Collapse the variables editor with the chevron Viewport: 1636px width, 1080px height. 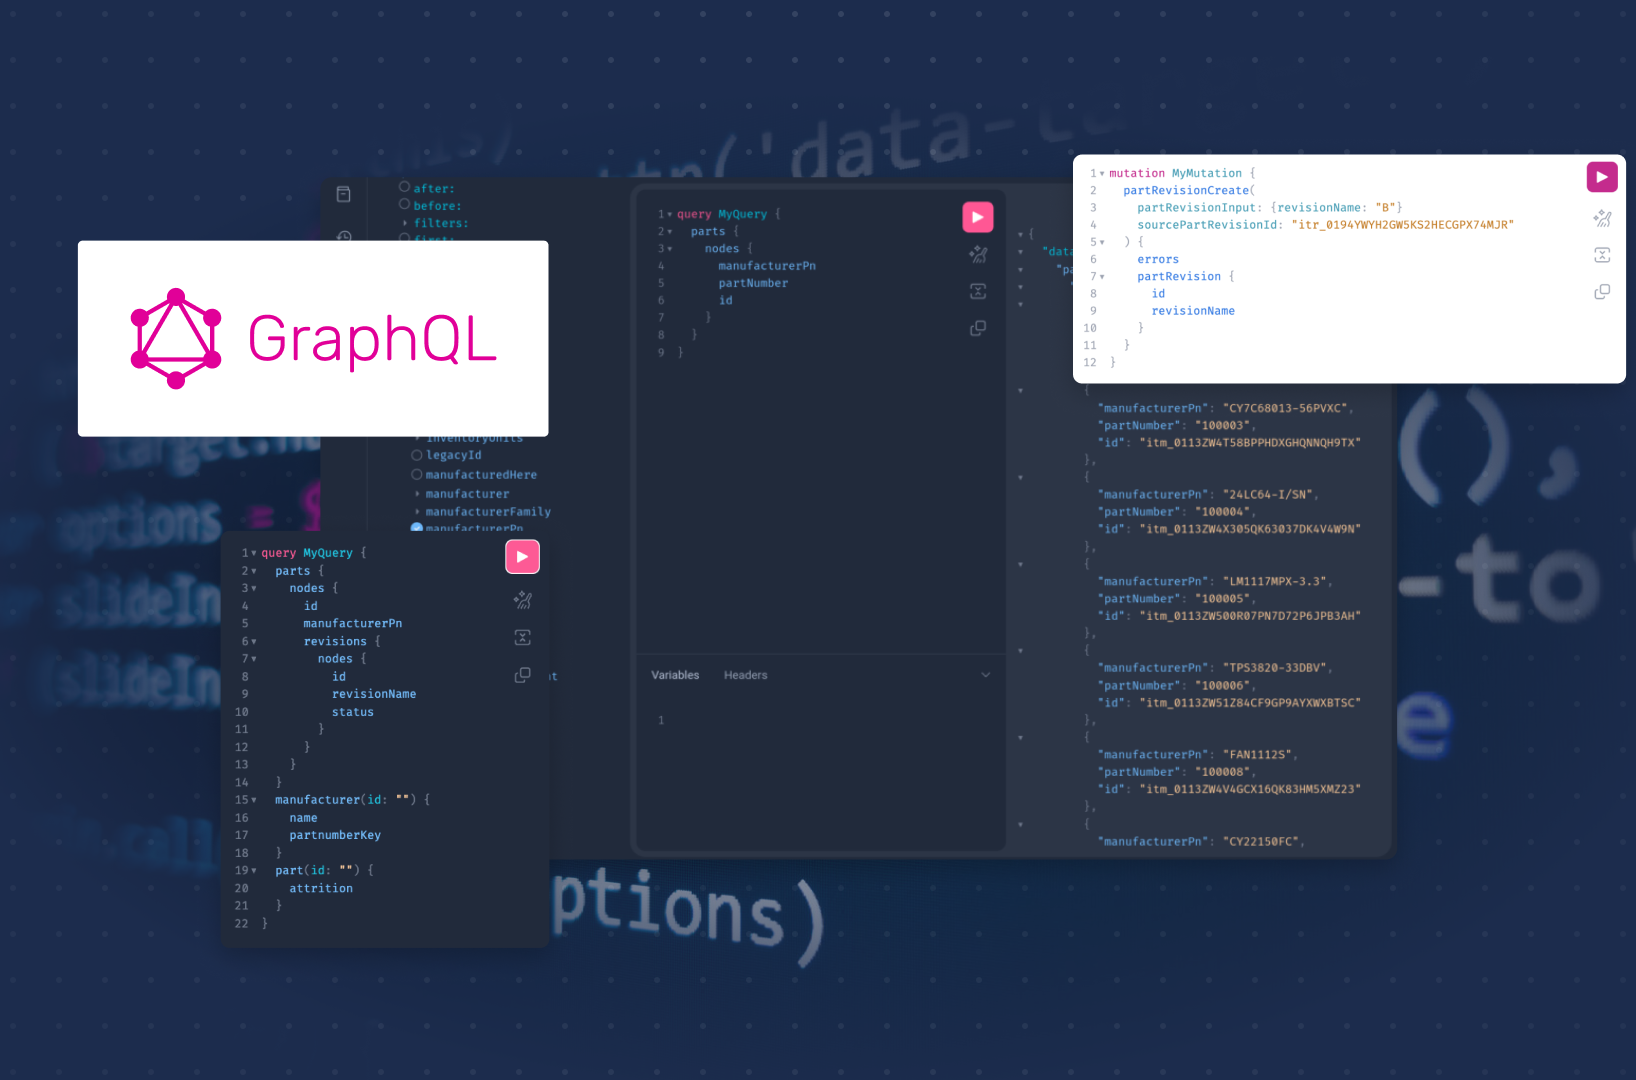(x=986, y=675)
